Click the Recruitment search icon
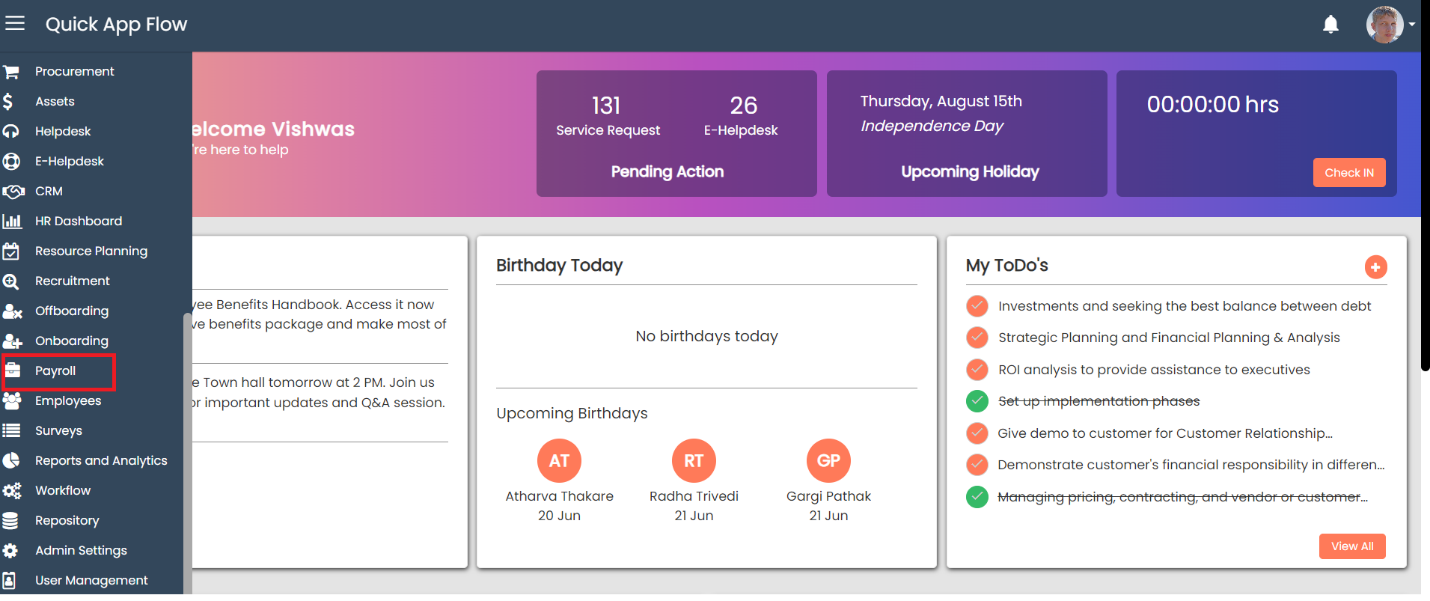 tap(11, 282)
